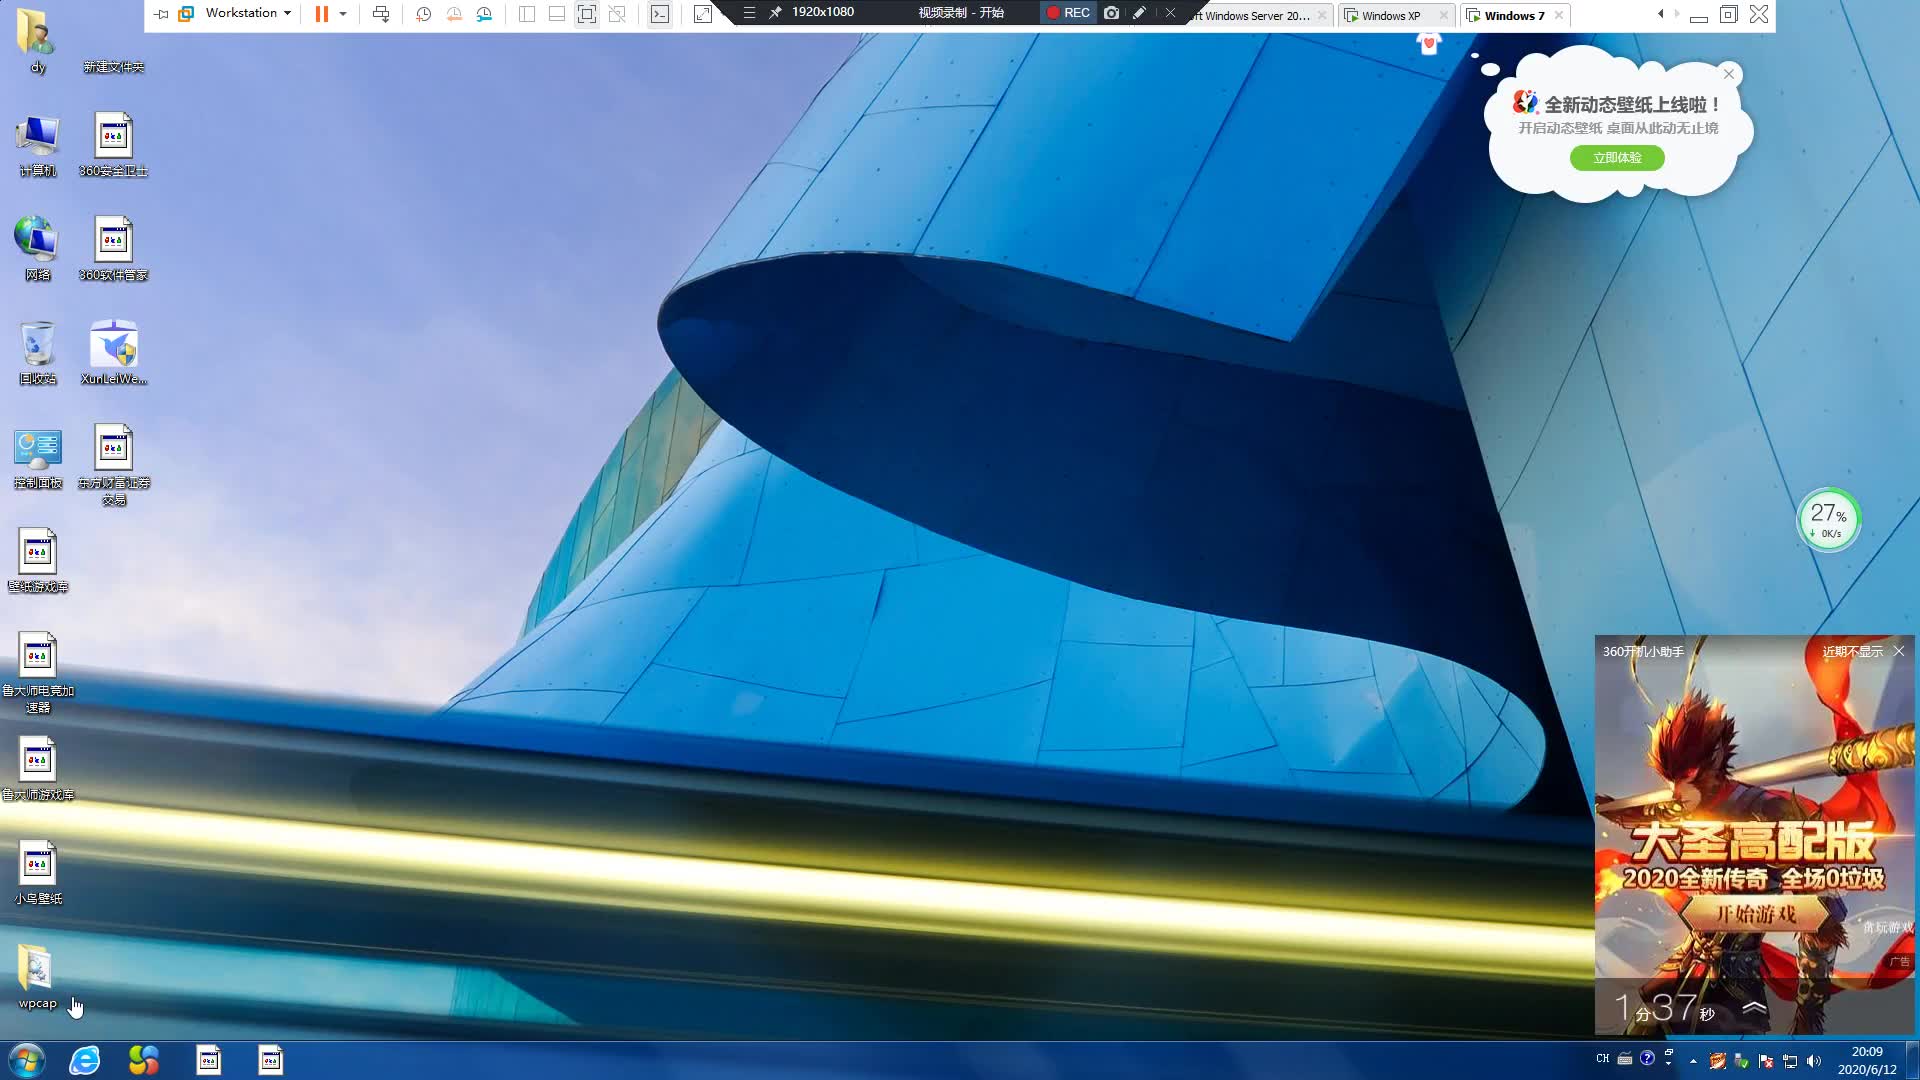Viewport: 1920px width, 1080px height.
Task: Take a new virtual machine snapshot
Action: point(423,14)
